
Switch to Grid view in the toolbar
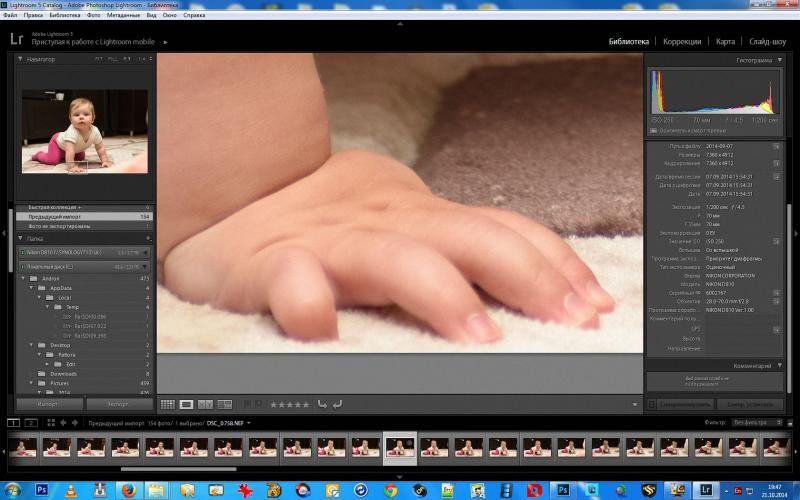pyautogui.click(x=168, y=405)
